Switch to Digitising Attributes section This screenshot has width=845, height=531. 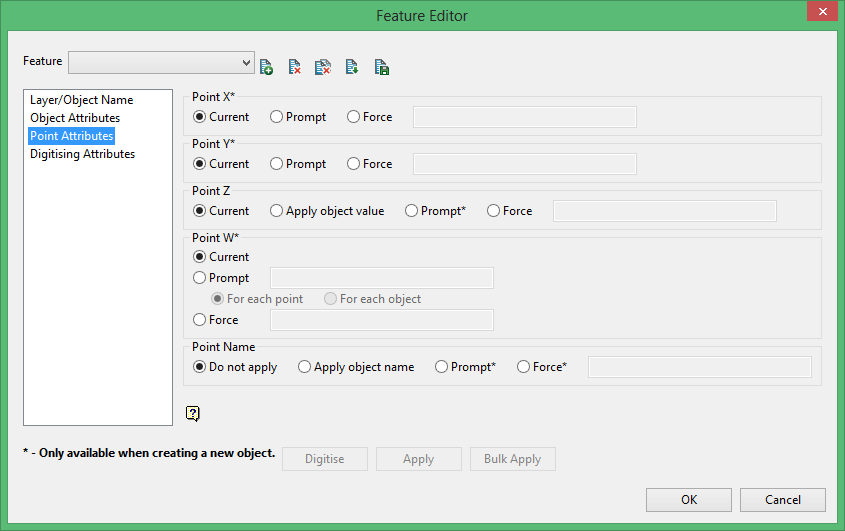tap(82, 154)
